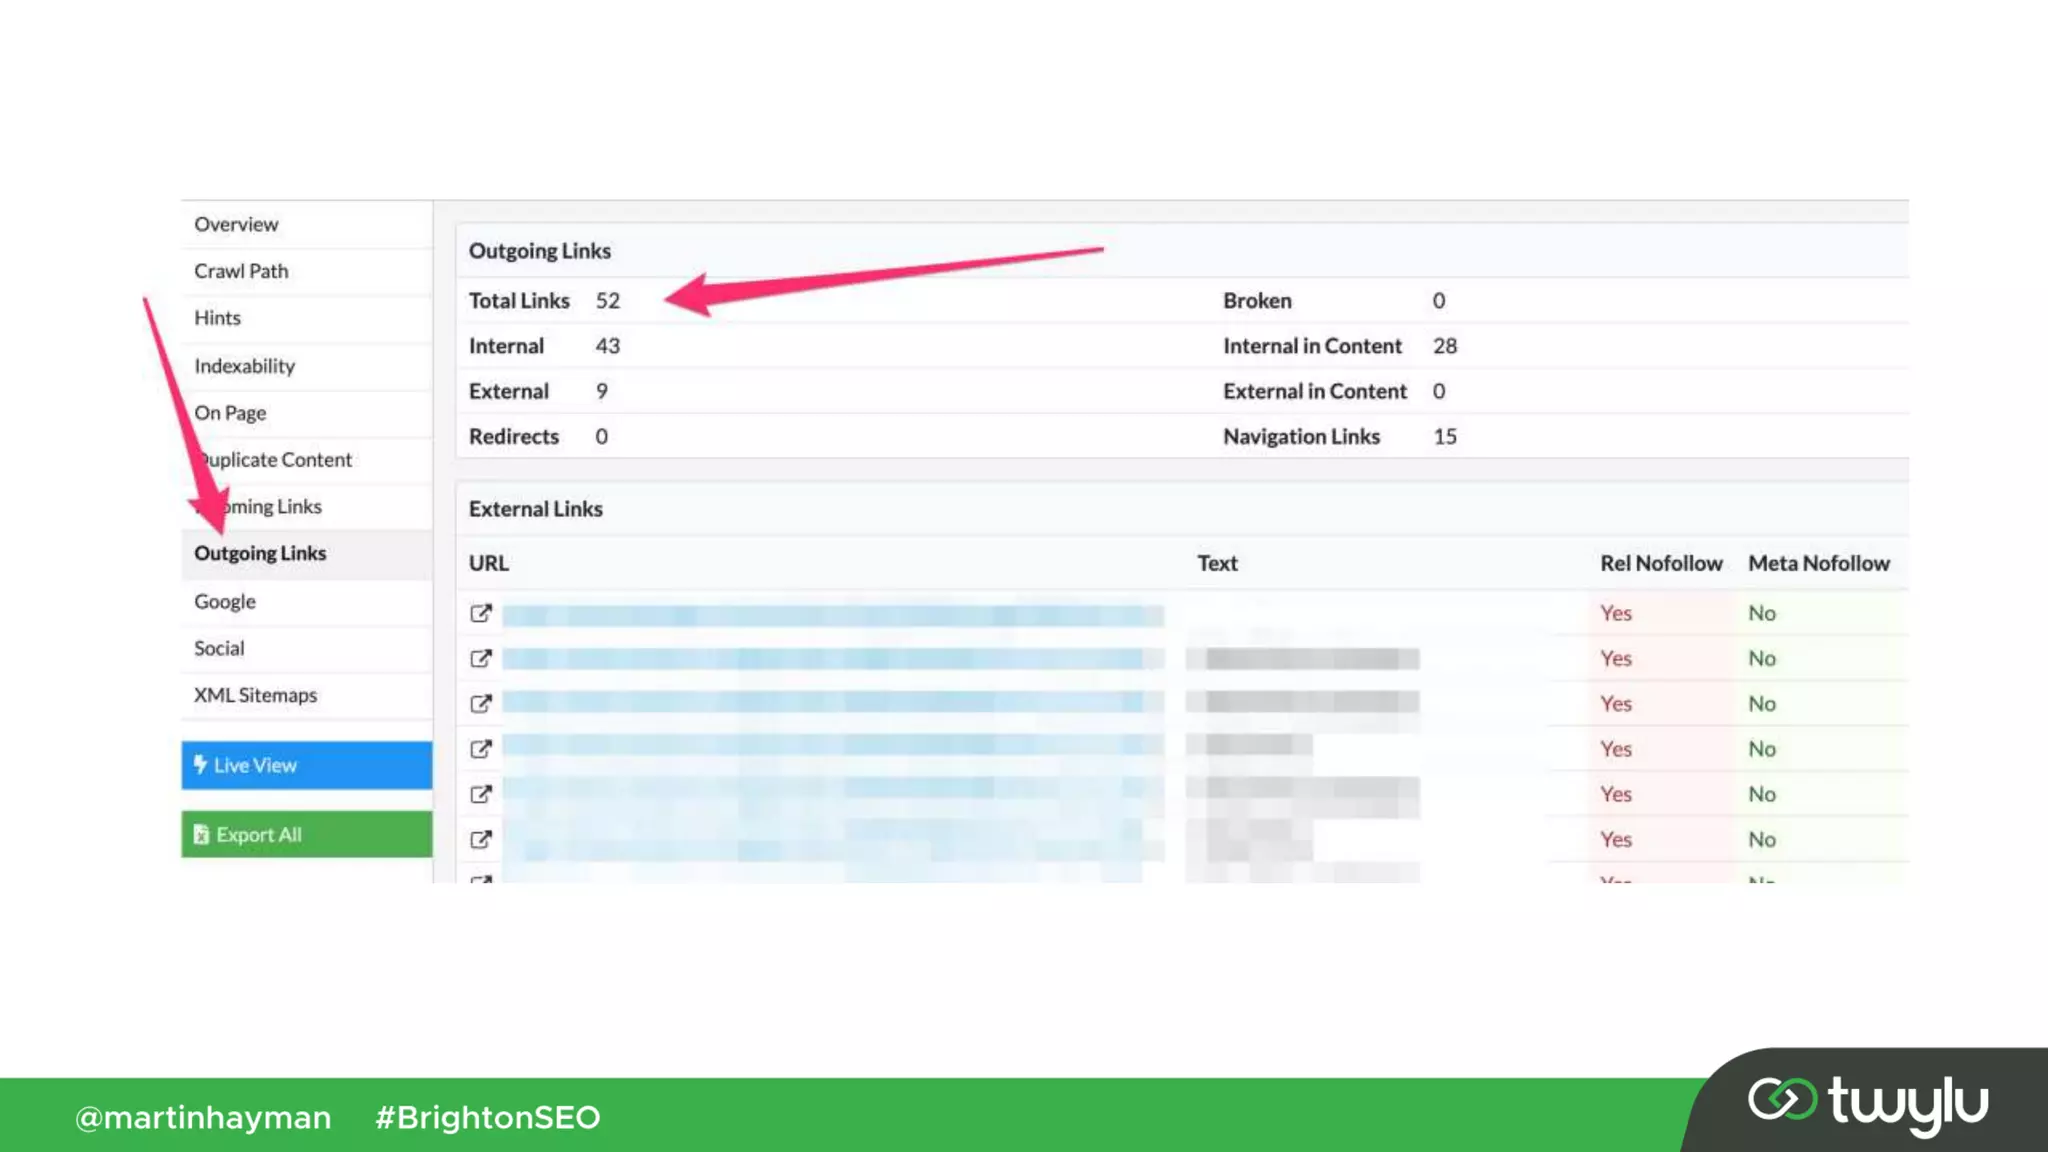The image size is (2048, 1152).
Task: Open the Overview sidebar section
Action: tap(236, 224)
